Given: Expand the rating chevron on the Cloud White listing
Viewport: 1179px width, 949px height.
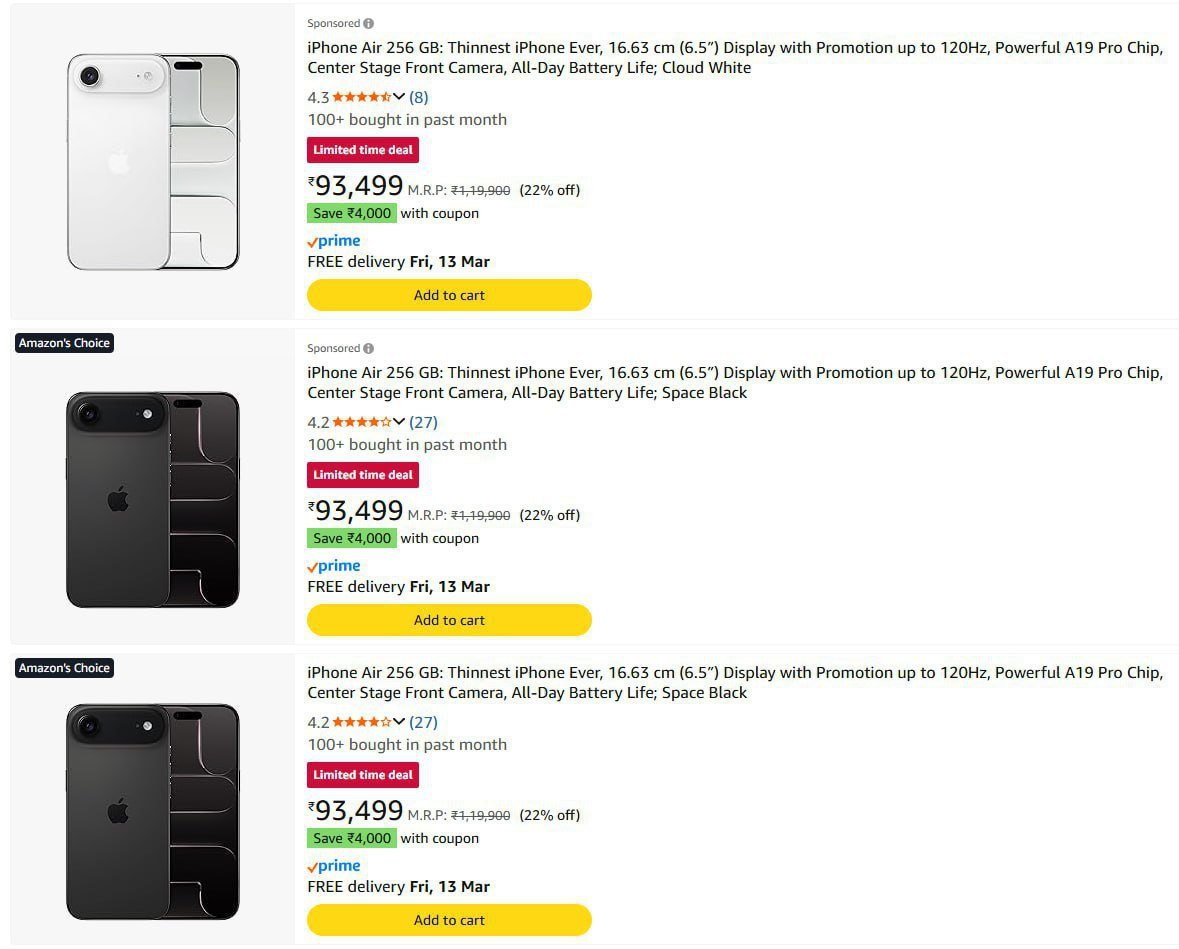Looking at the screenshot, I should pyautogui.click(x=399, y=97).
